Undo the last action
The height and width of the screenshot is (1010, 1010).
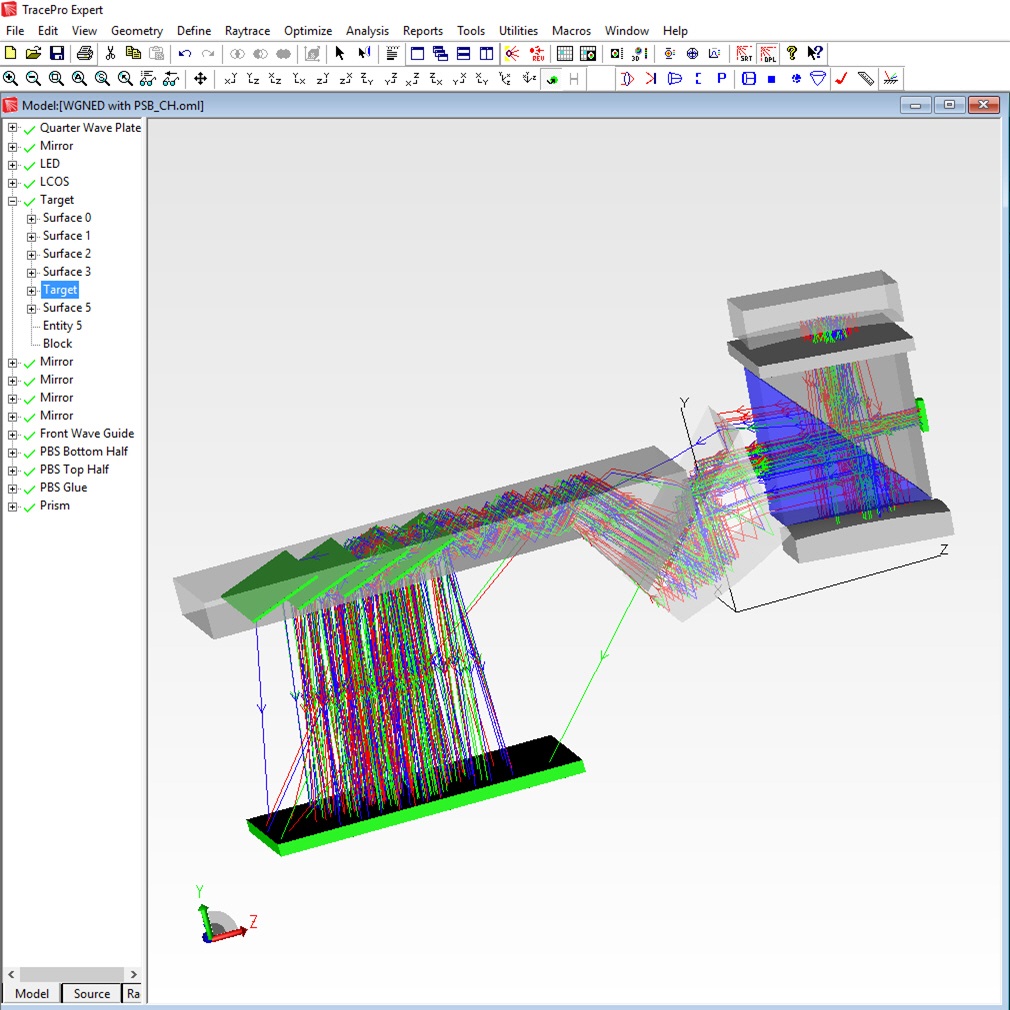pyautogui.click(x=183, y=53)
